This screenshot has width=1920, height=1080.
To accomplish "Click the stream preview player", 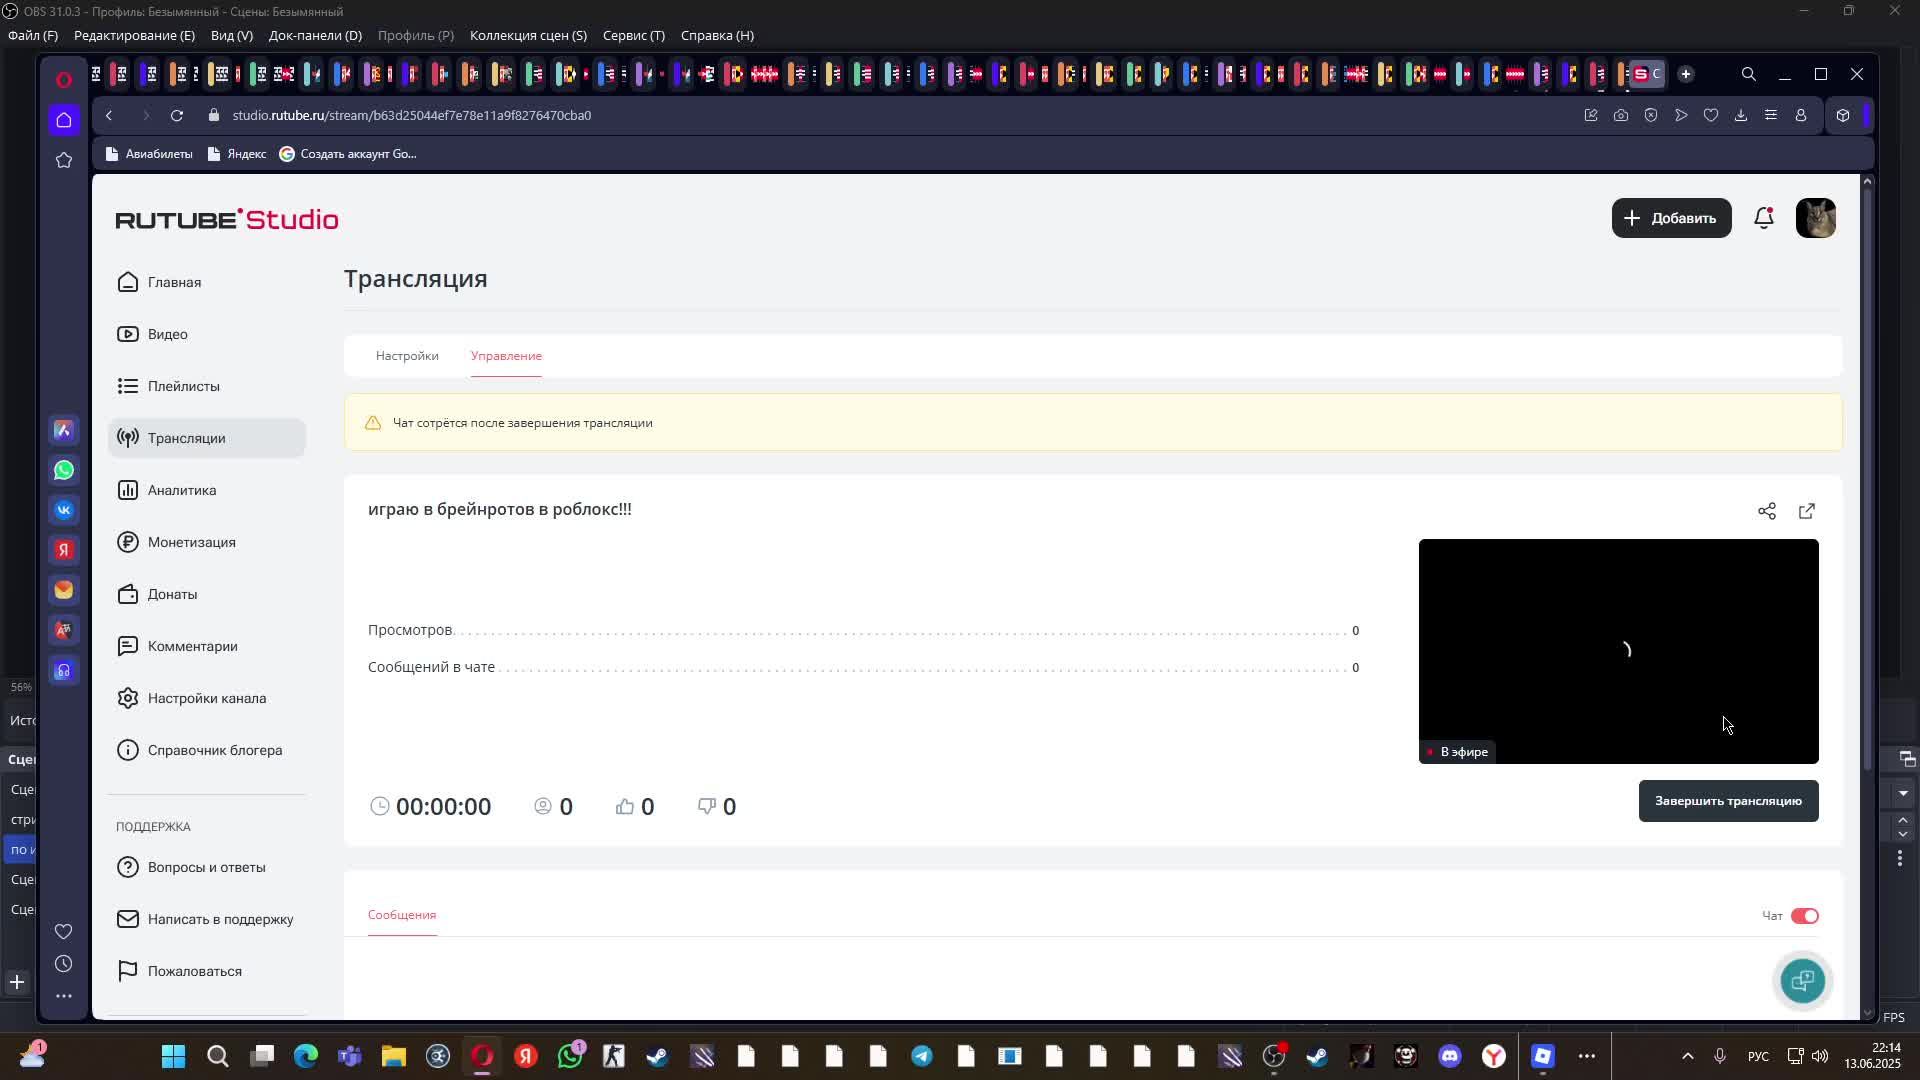I will [x=1618, y=651].
